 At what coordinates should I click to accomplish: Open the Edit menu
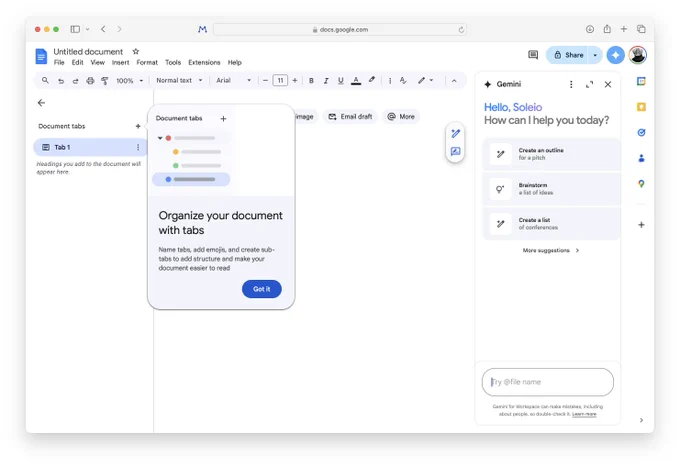pyautogui.click(x=78, y=62)
